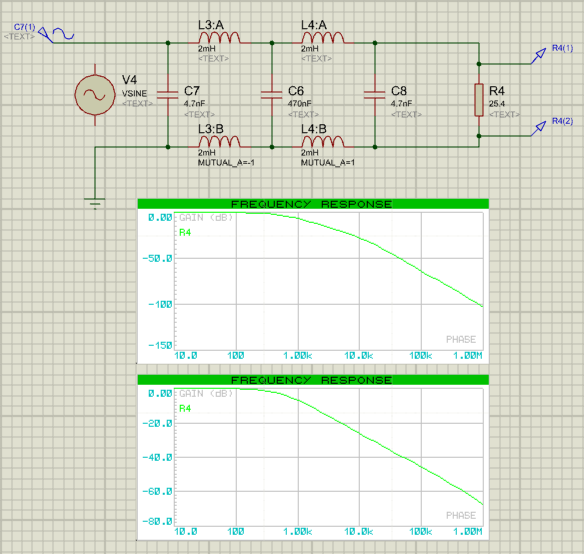Select the R4(2) voltage probe arrow

(538, 129)
